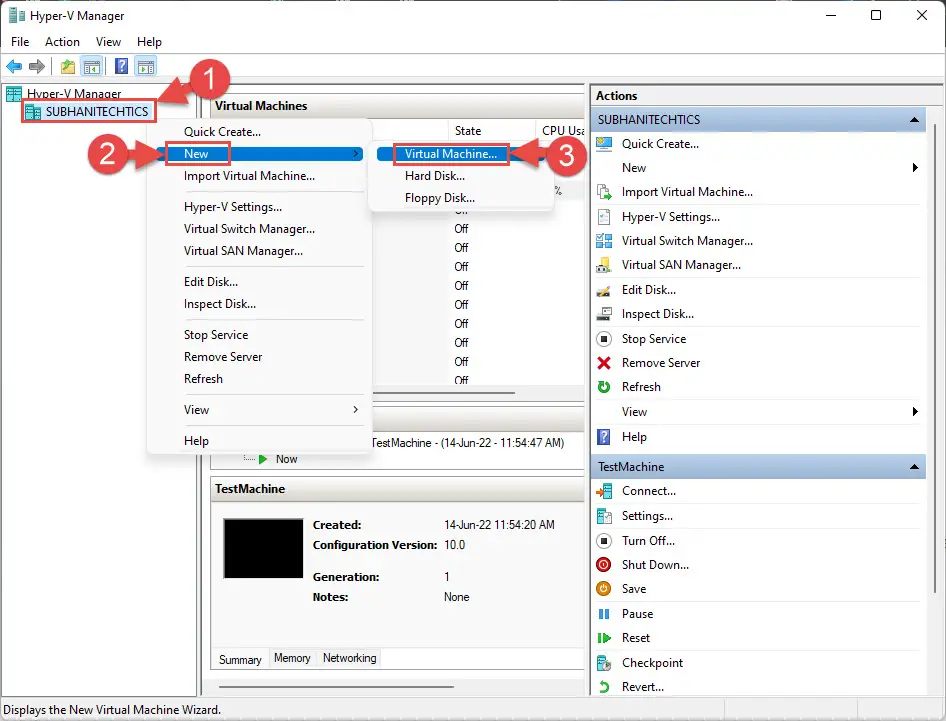Viewport: 946px width, 721px height.
Task: Open the File menu
Action: pyautogui.click(x=20, y=42)
